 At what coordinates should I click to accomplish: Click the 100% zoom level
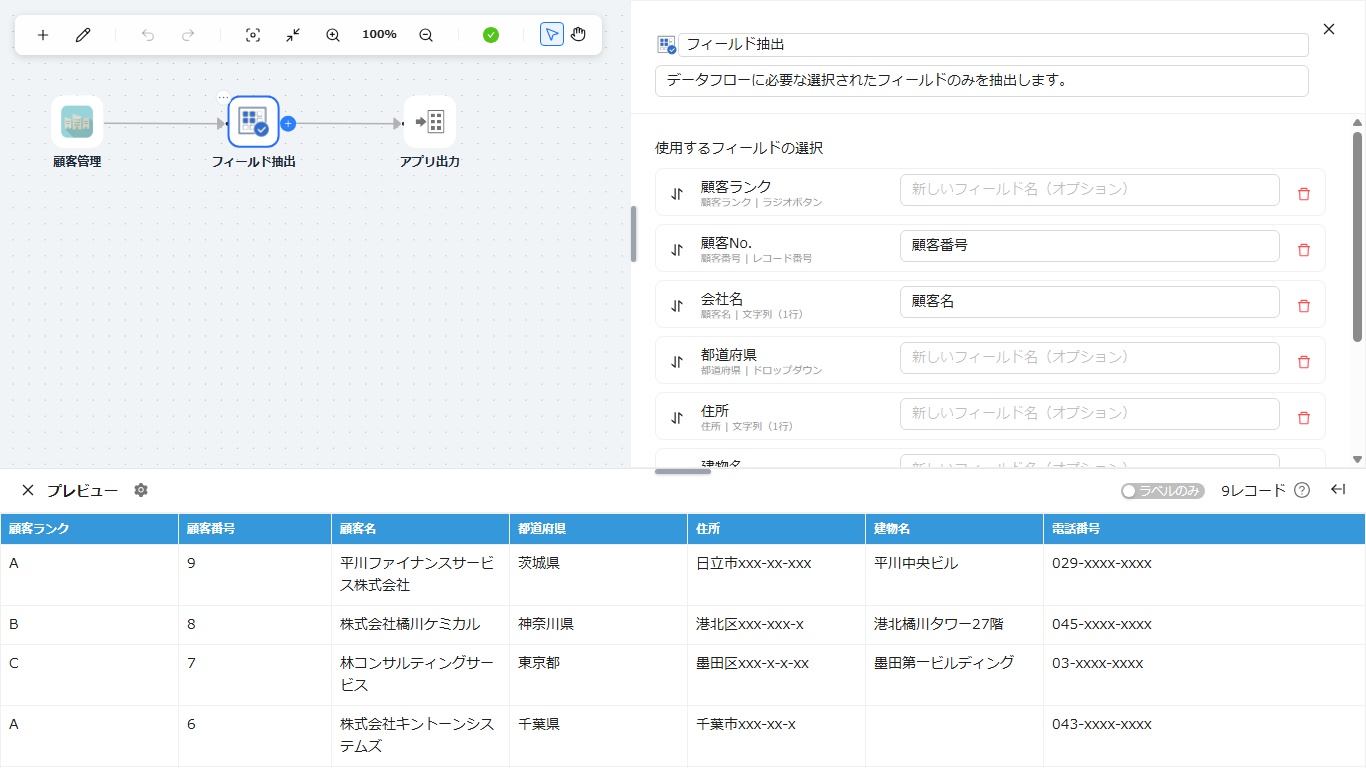[x=379, y=34]
